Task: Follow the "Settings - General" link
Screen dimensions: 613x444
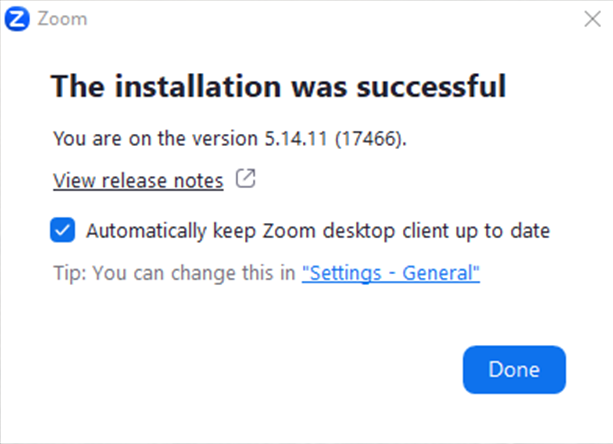Action: [x=391, y=273]
